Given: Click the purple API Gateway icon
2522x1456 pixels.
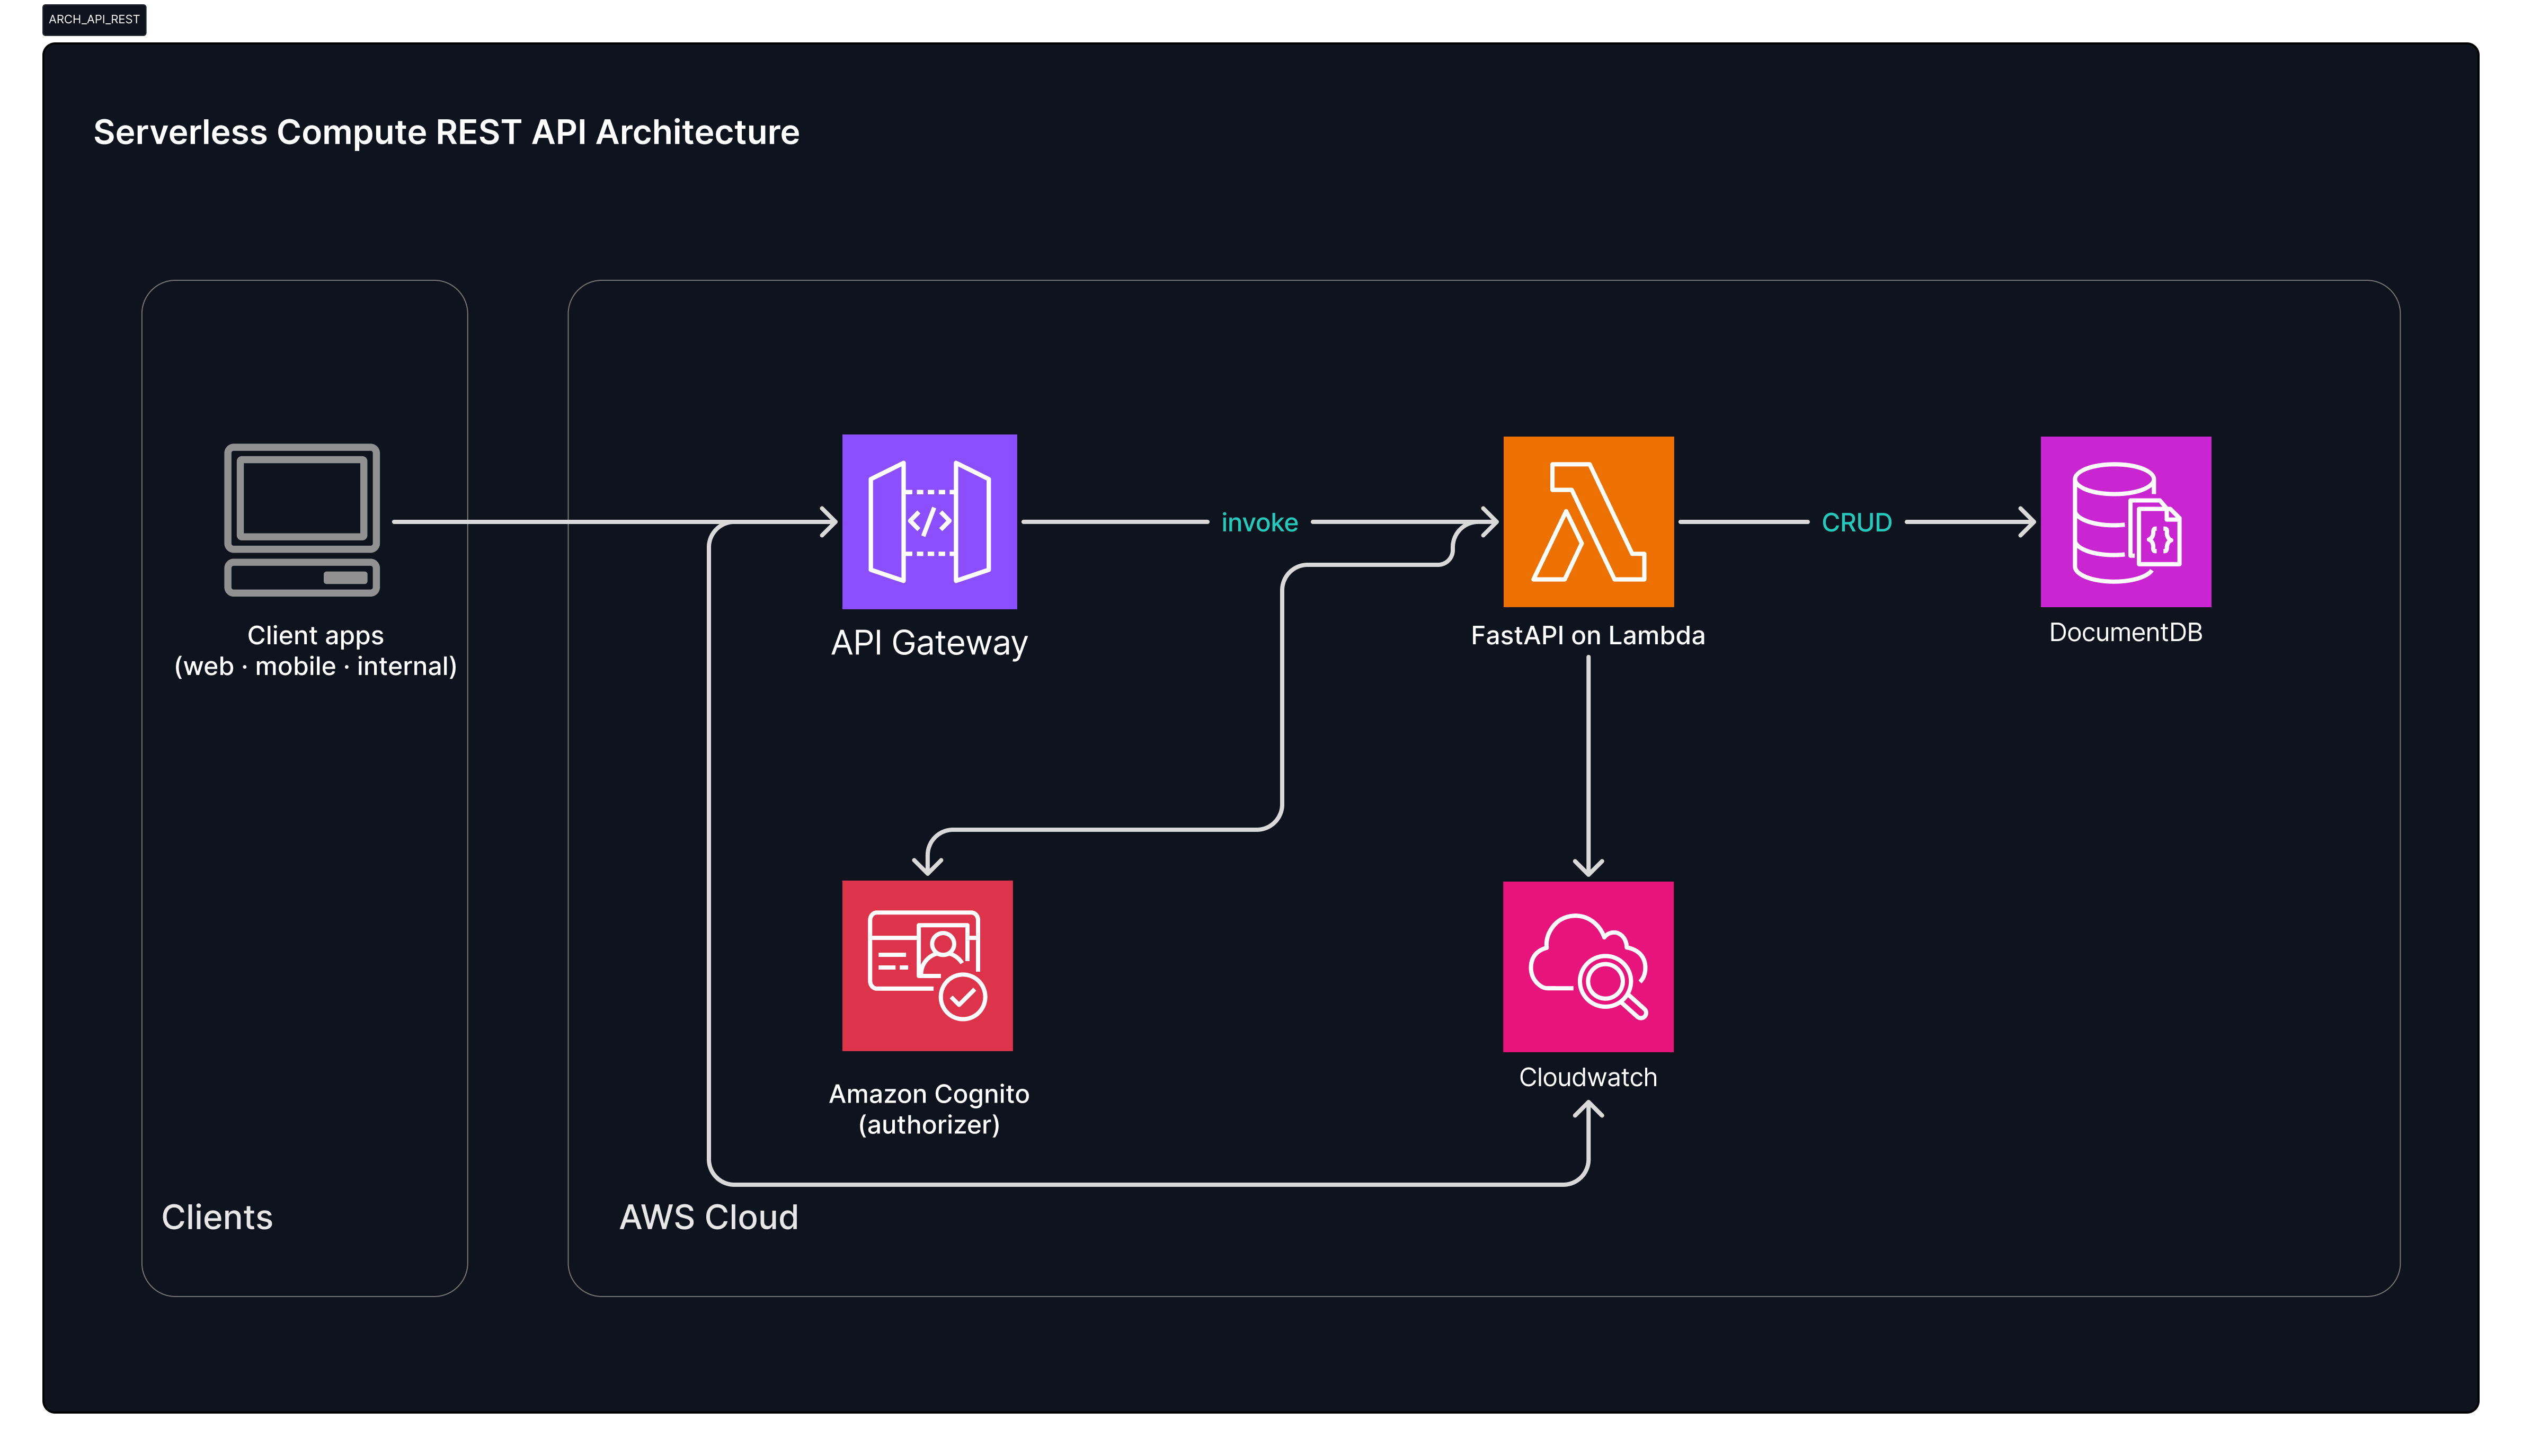Looking at the screenshot, I should (x=929, y=521).
